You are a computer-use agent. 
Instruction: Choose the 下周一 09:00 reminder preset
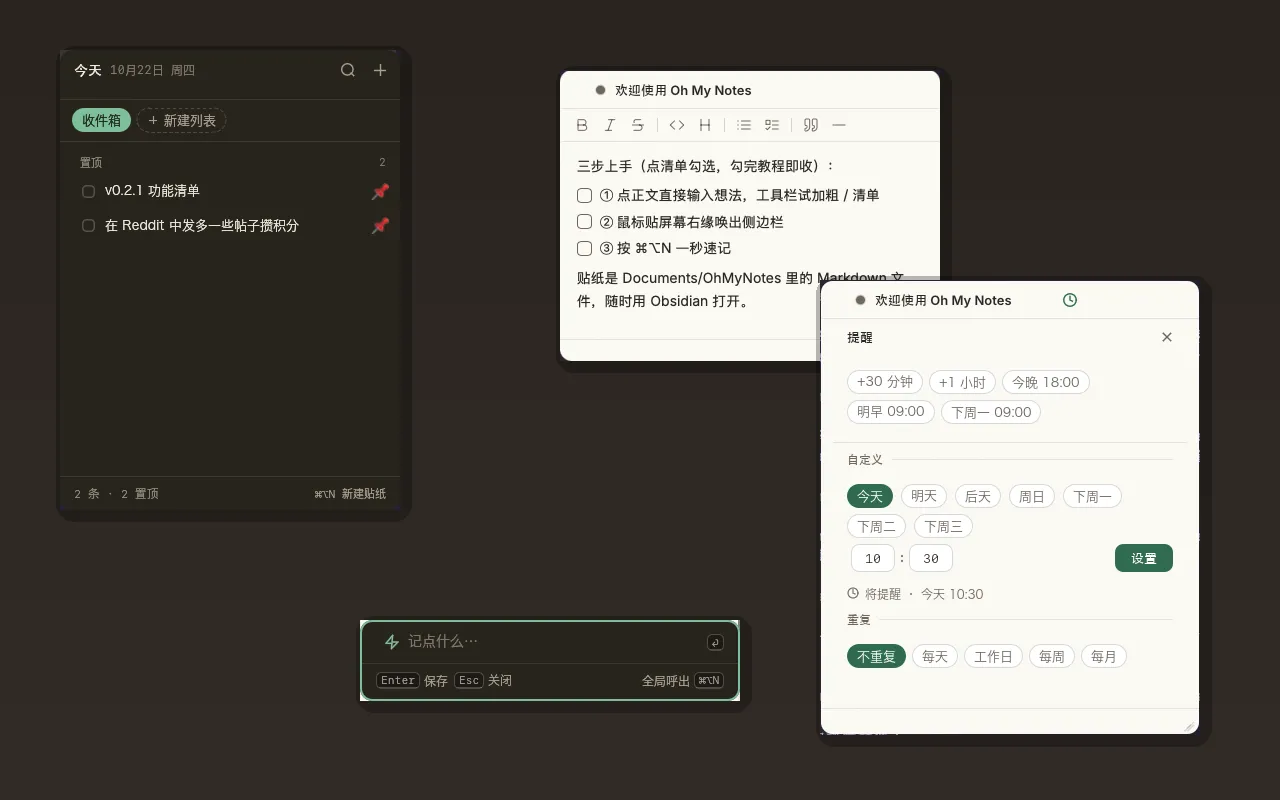point(991,412)
